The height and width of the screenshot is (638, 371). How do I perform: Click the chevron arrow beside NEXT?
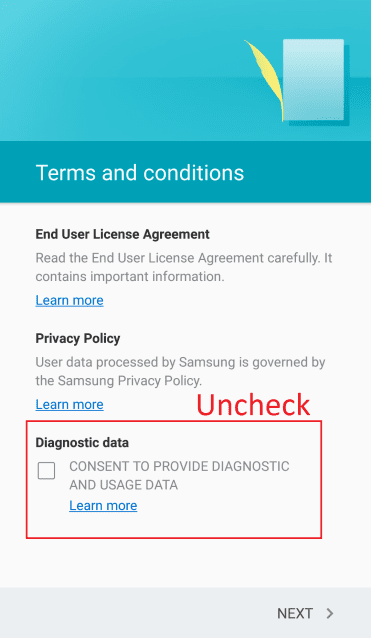pos(330,613)
